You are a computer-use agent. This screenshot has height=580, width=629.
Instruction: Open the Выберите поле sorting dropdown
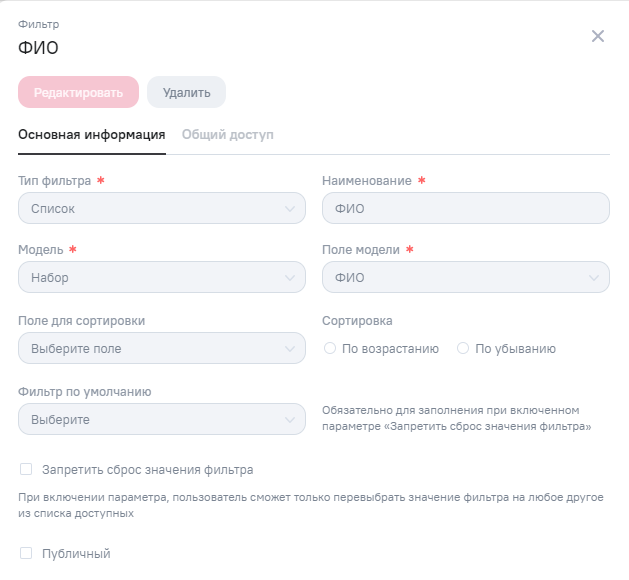tap(150, 349)
